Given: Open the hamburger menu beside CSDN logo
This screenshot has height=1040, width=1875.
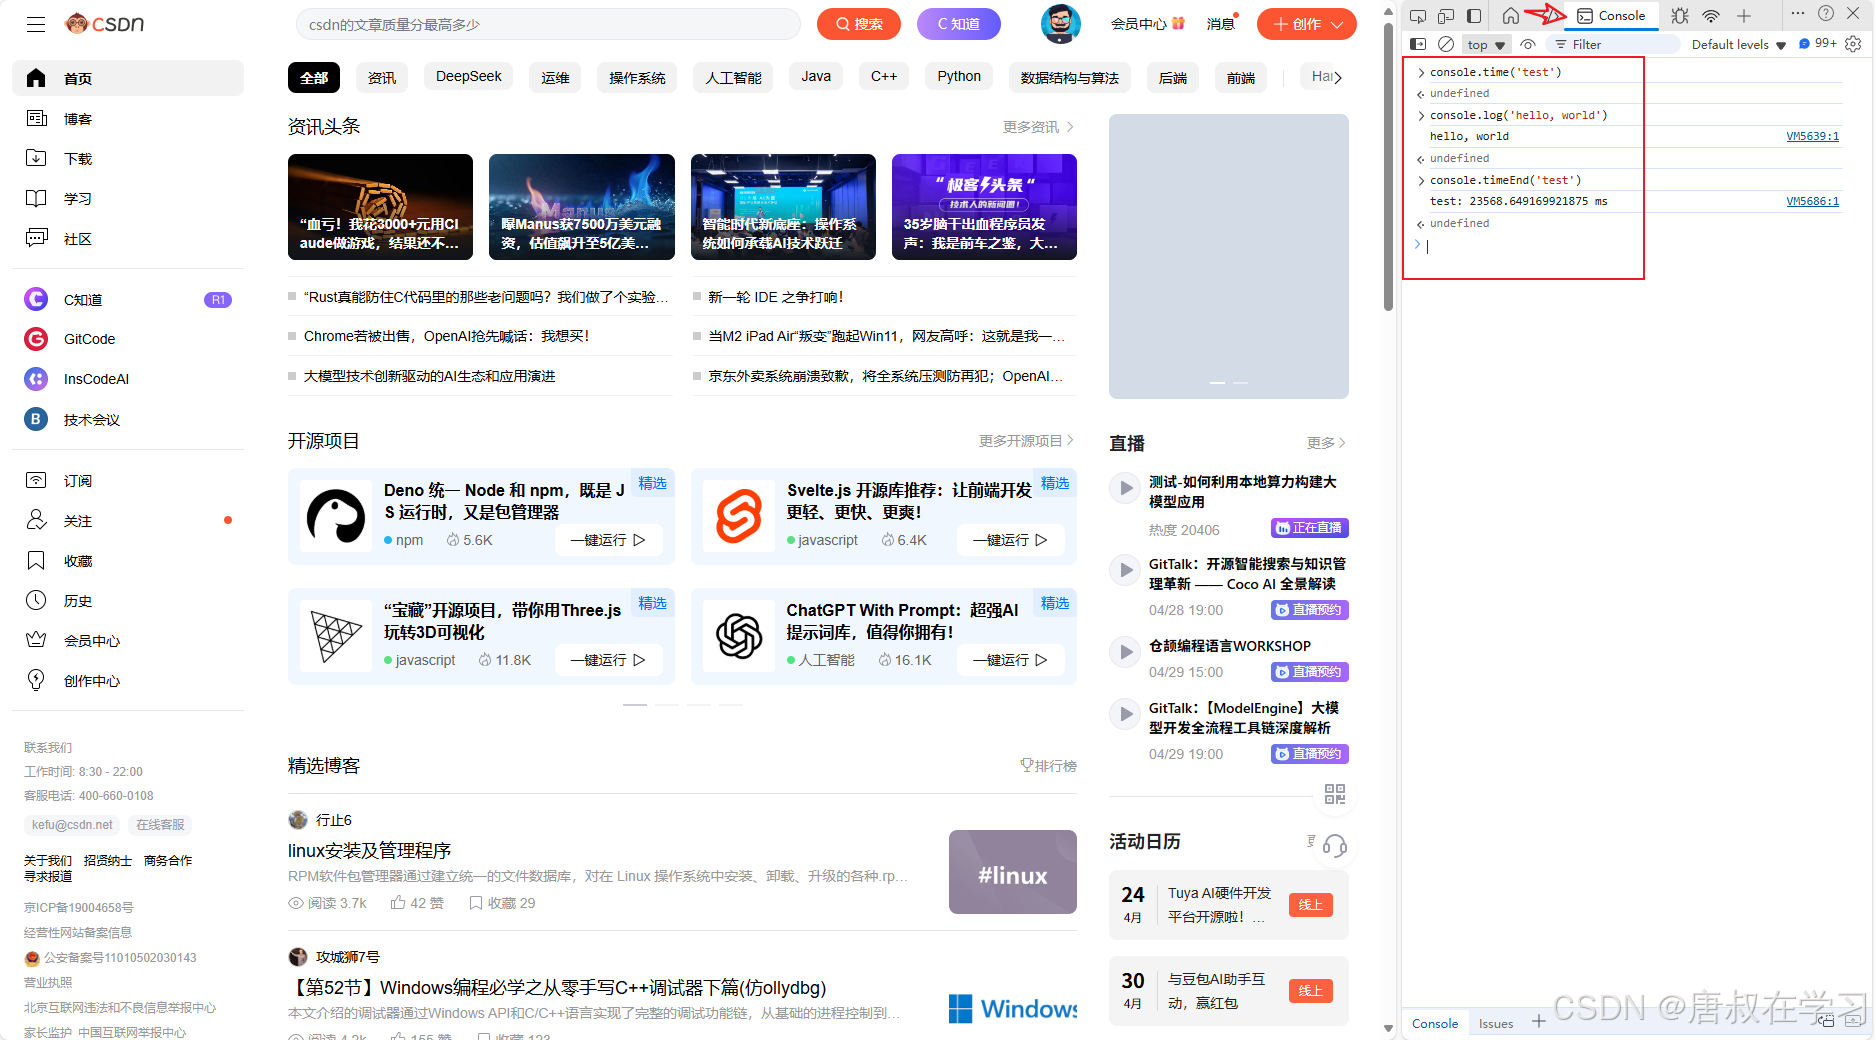Looking at the screenshot, I should 36,24.
